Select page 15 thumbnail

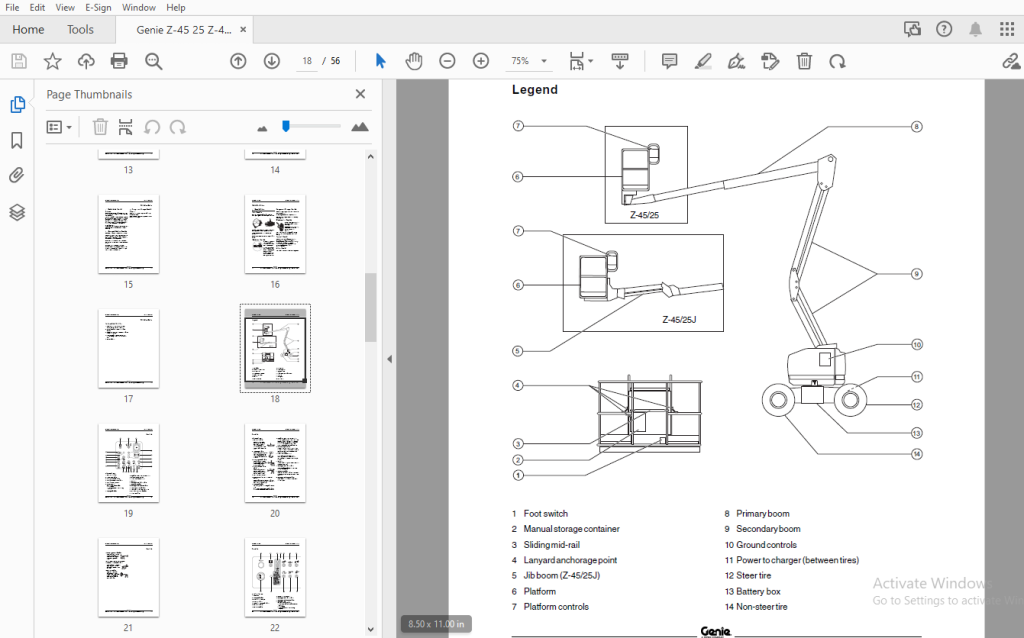pyautogui.click(x=129, y=234)
